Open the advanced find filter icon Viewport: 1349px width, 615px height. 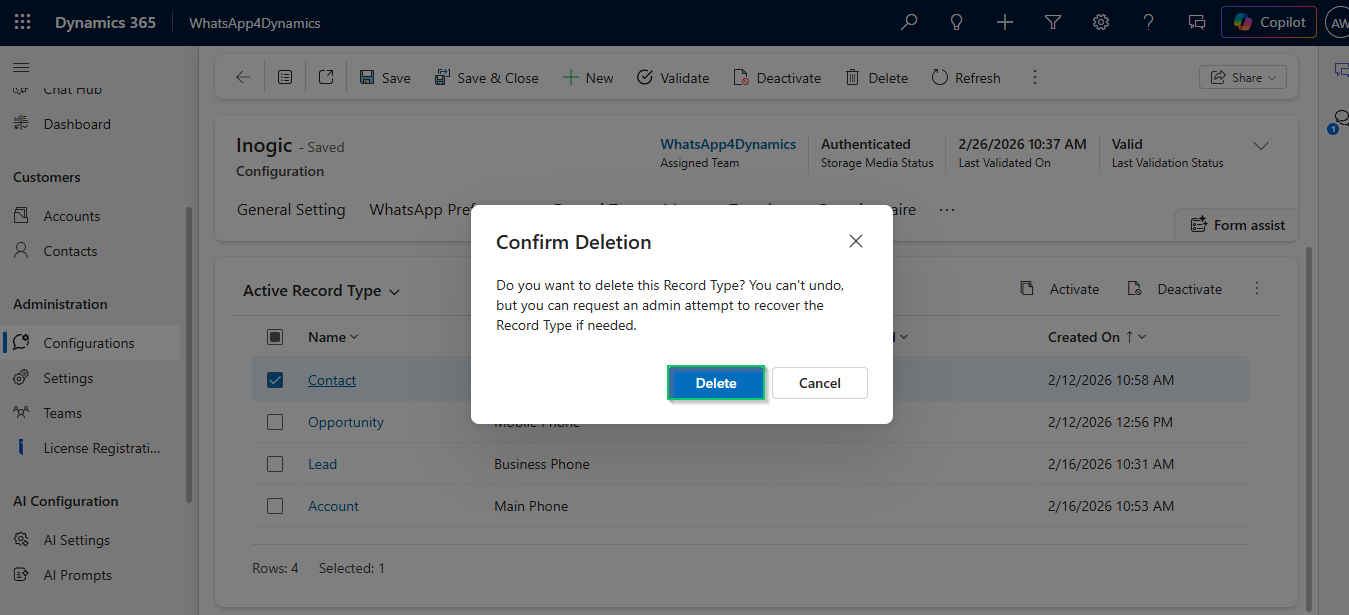click(x=1053, y=22)
